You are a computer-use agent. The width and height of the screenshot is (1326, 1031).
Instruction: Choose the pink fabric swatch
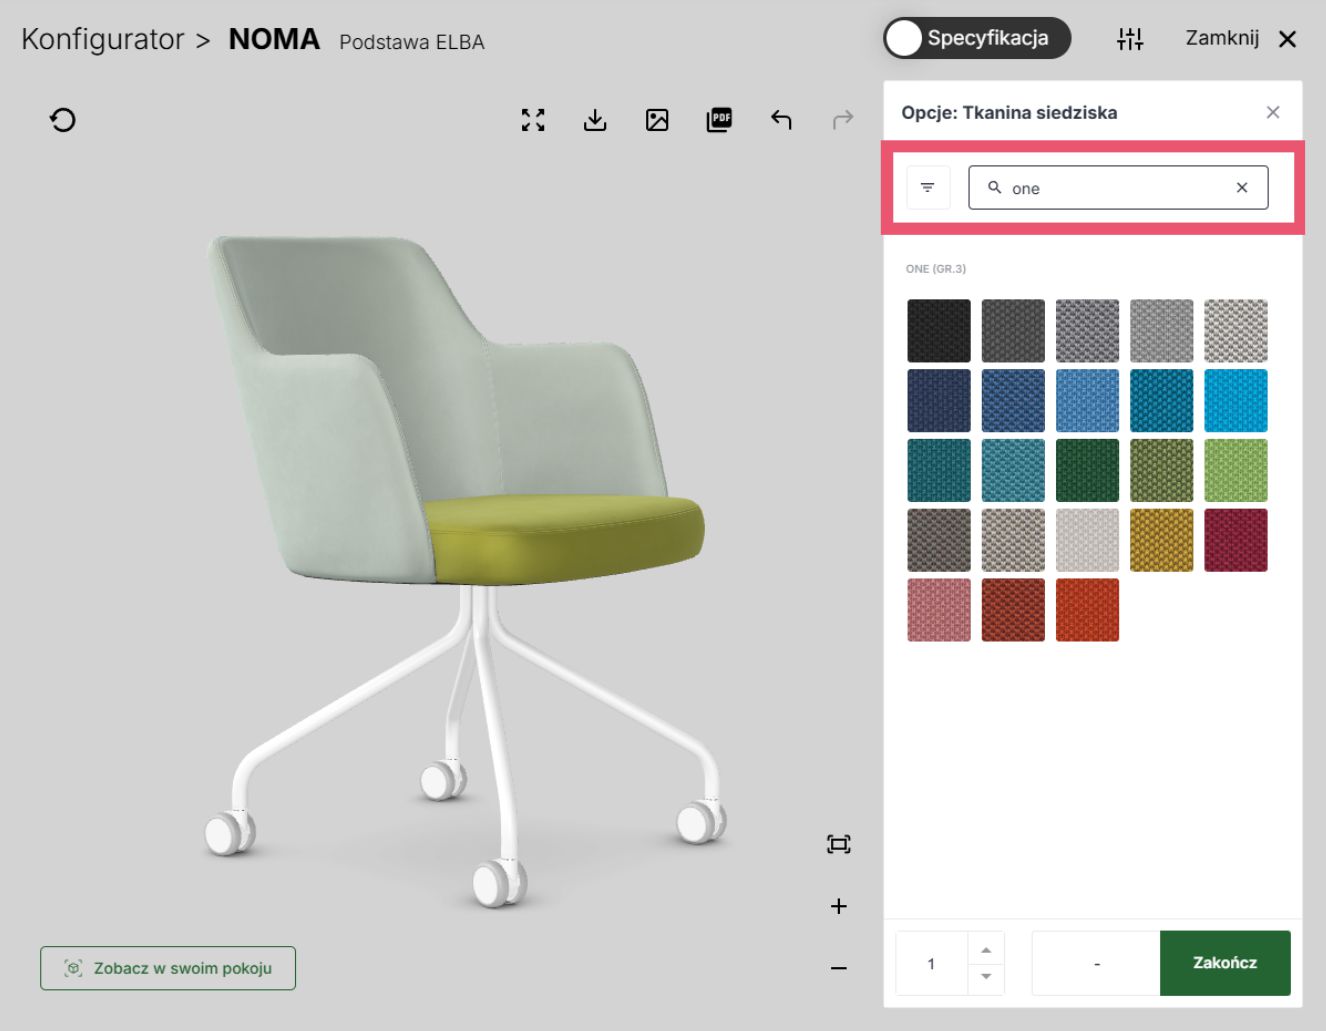939,610
